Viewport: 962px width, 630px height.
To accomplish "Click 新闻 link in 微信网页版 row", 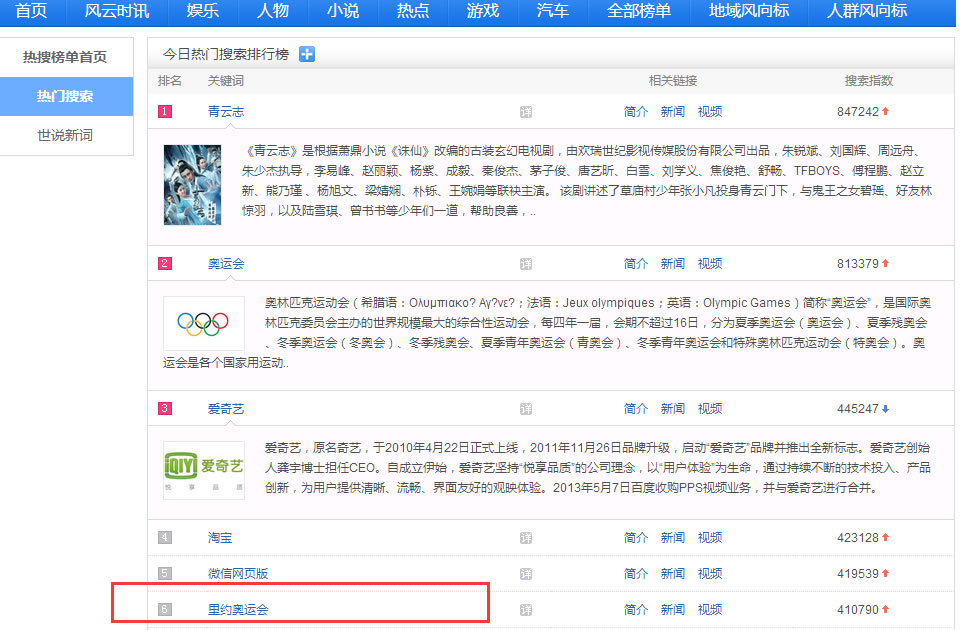I will point(672,574).
